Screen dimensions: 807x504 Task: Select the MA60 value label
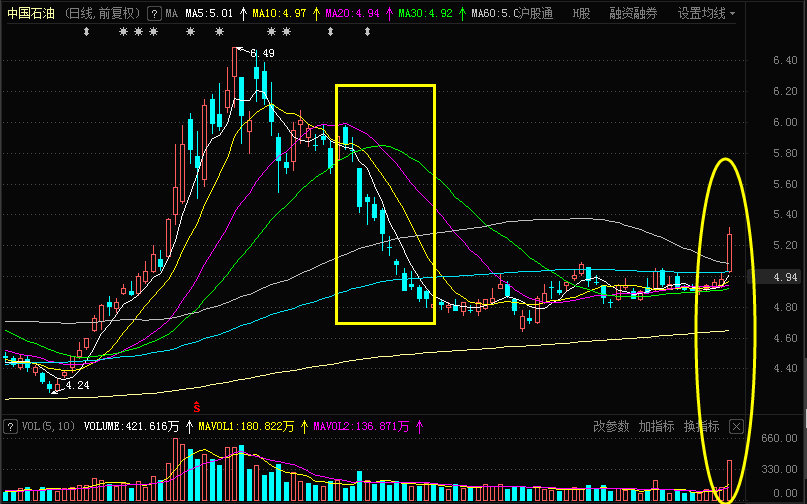pos(494,13)
